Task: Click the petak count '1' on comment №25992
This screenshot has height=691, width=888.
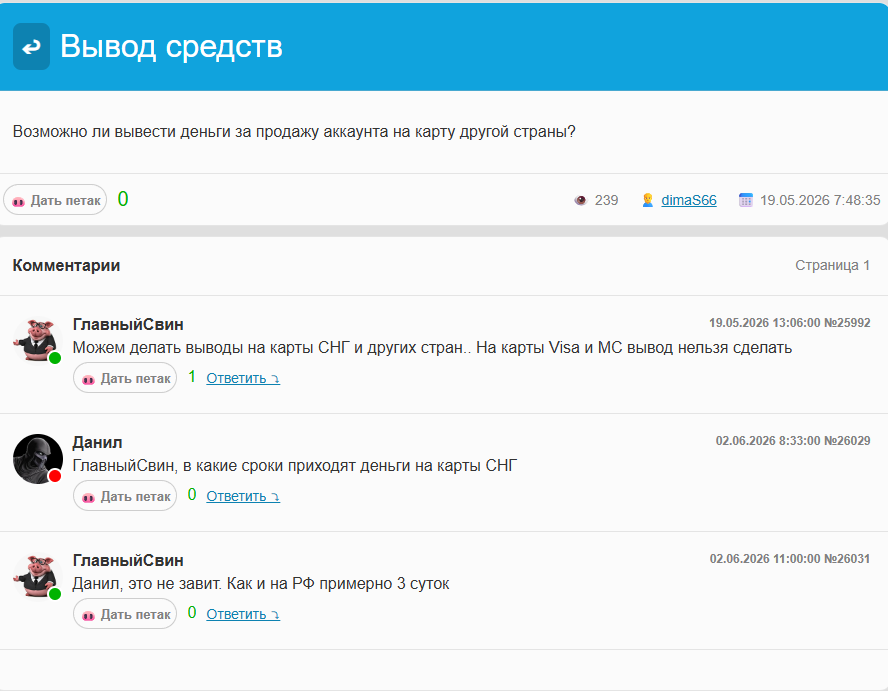Action: (x=192, y=377)
